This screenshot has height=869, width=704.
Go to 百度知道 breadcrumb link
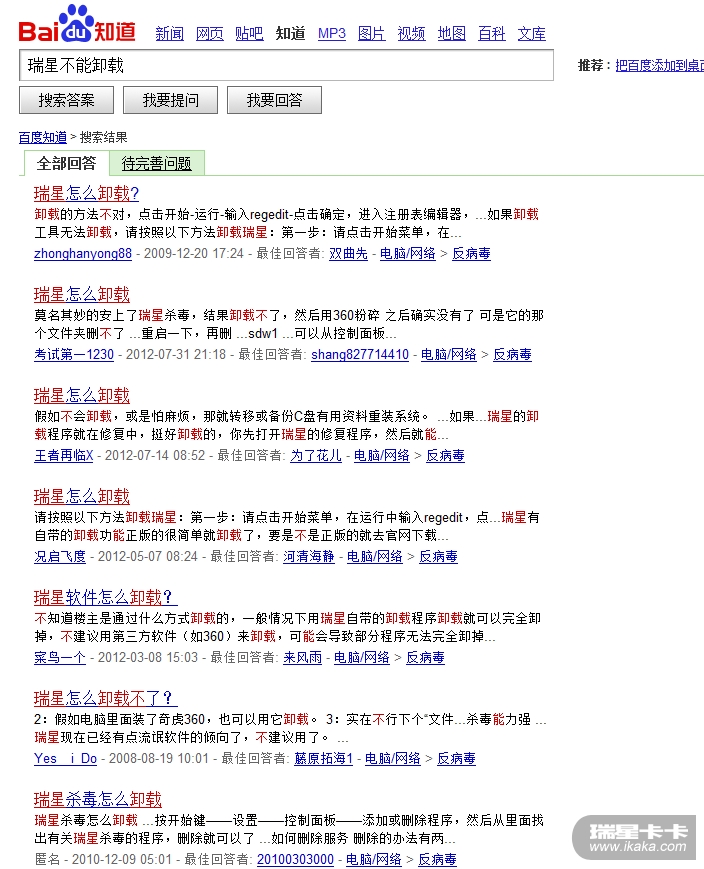(43, 137)
